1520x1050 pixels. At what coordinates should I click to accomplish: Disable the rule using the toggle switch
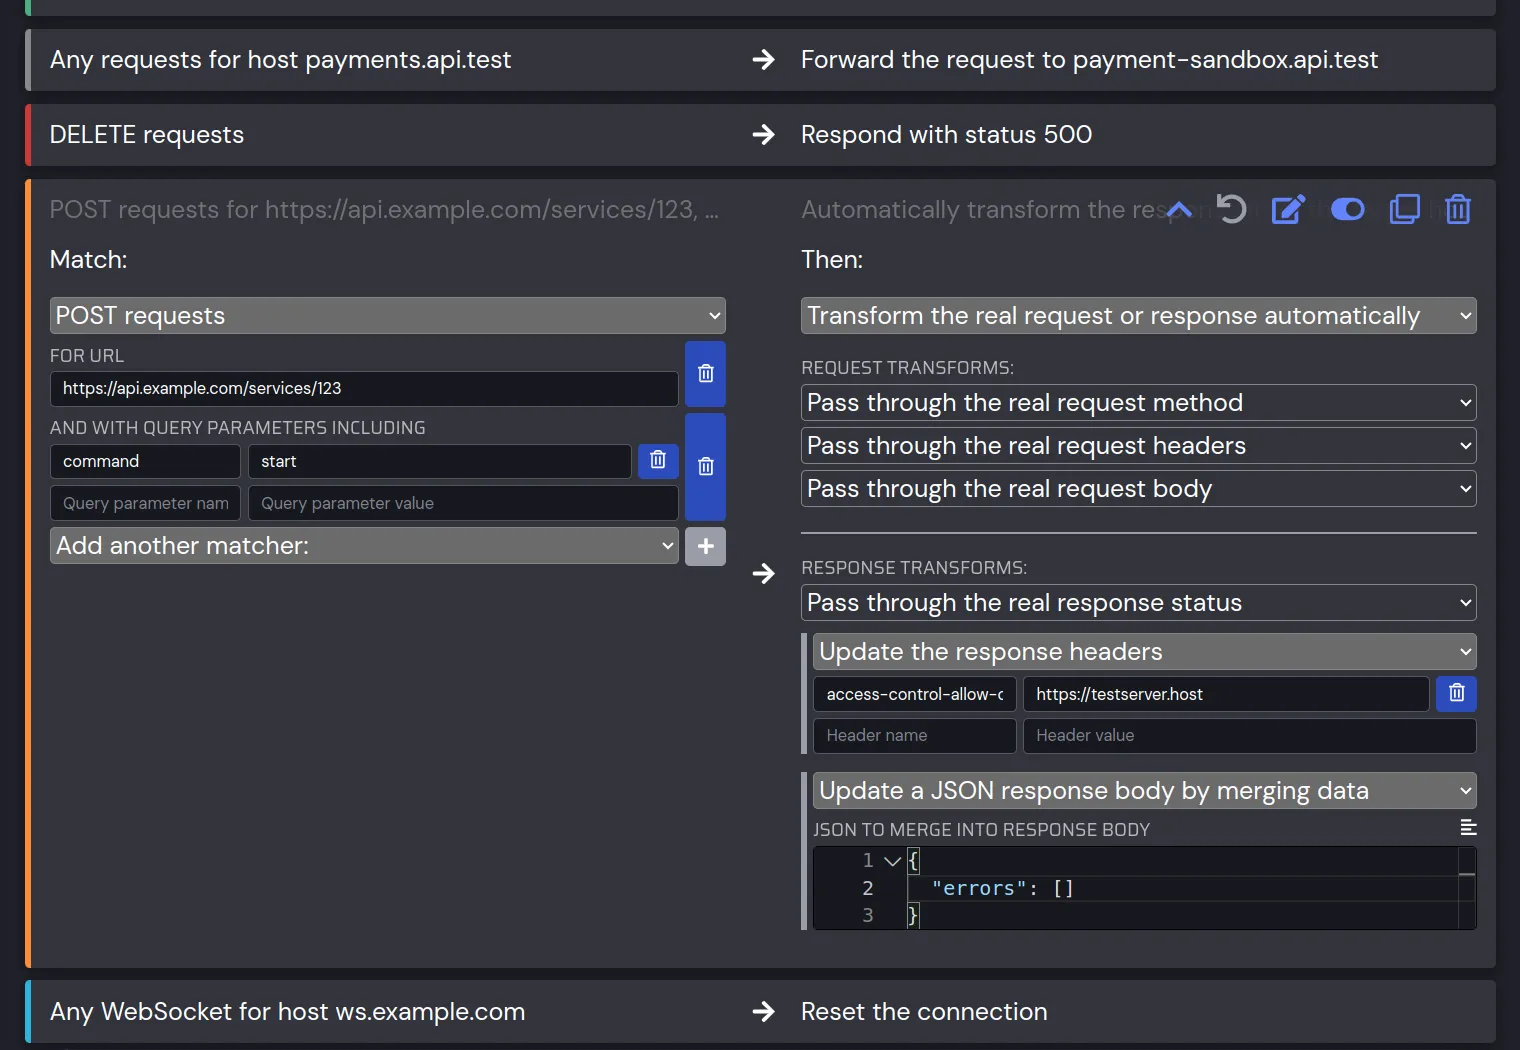coord(1347,210)
